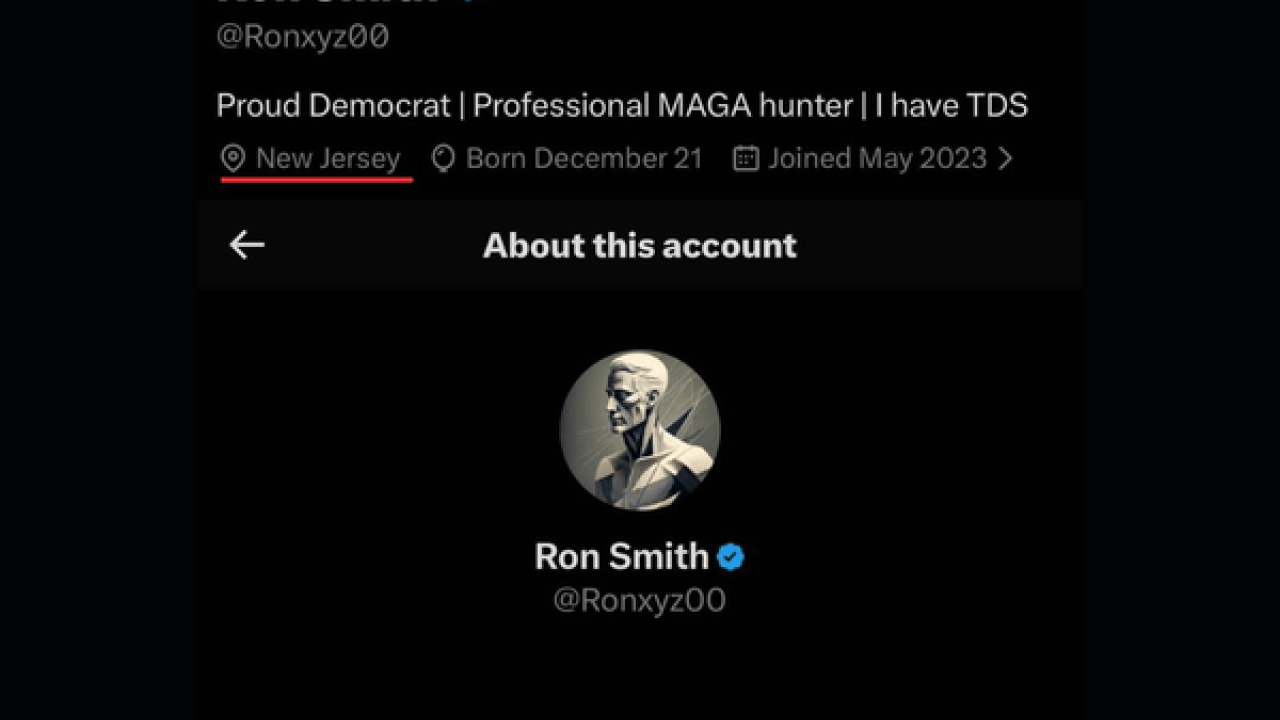Open the "Joined May 2023" details
The image size is (1280, 720).
point(877,158)
